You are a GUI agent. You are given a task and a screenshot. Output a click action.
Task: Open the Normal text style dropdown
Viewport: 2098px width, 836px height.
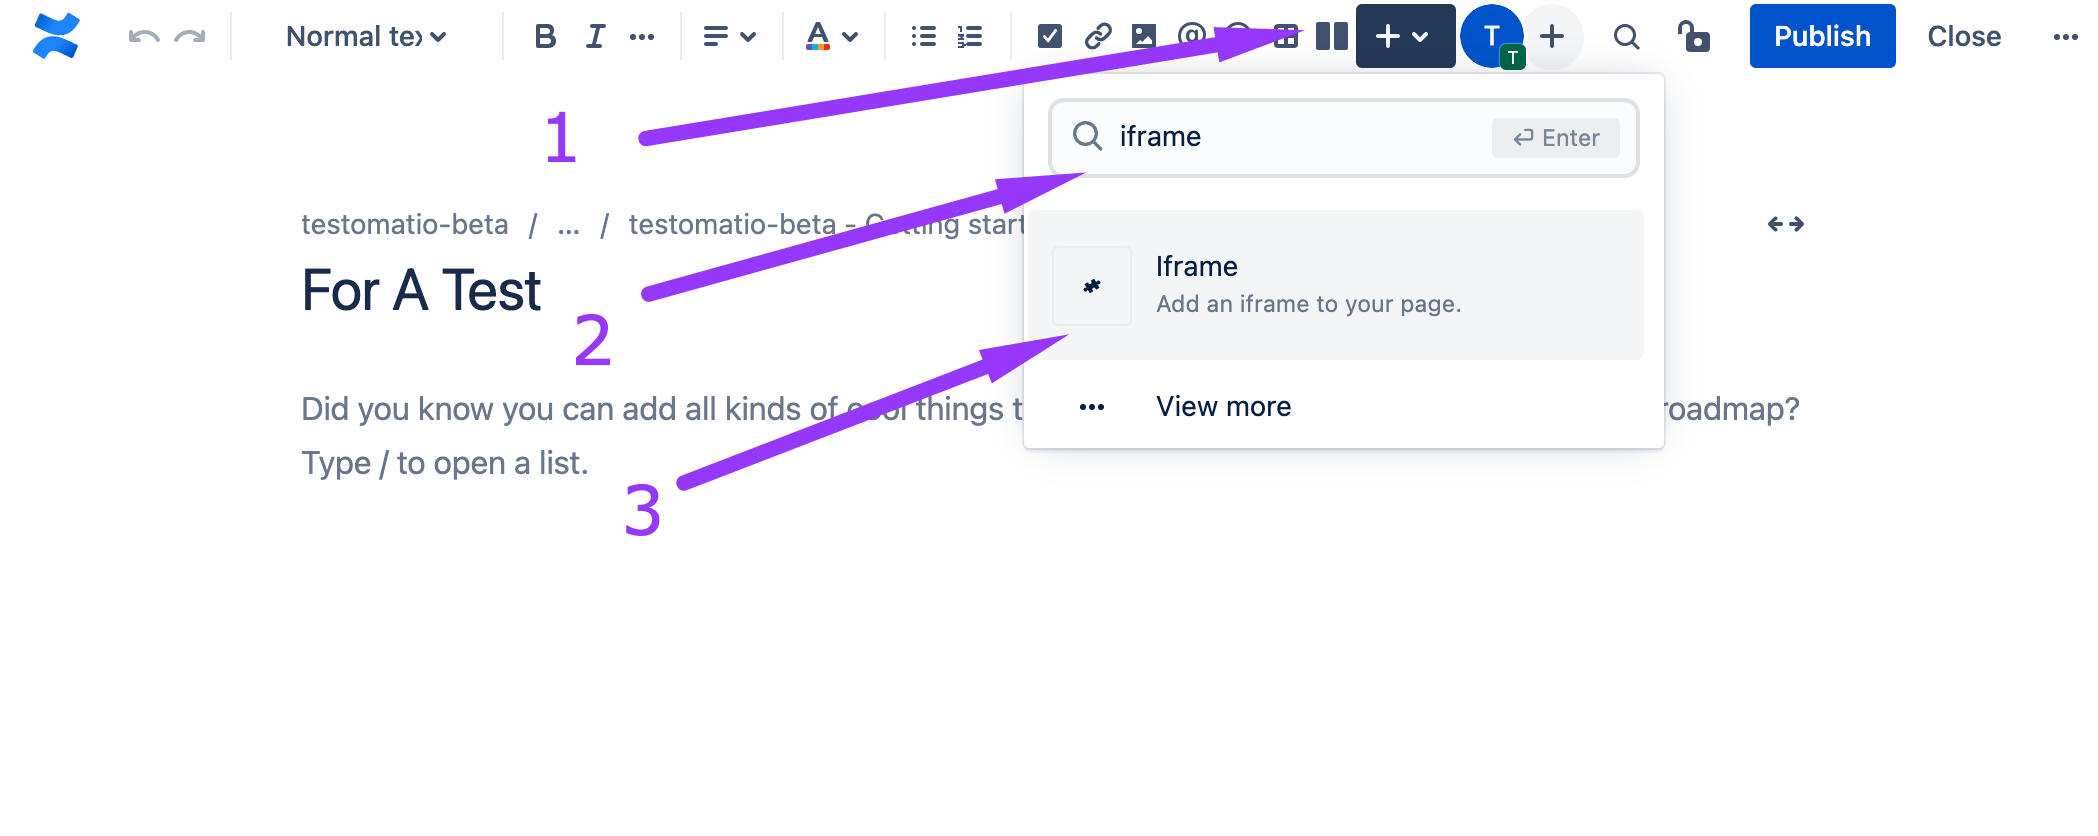pos(365,37)
